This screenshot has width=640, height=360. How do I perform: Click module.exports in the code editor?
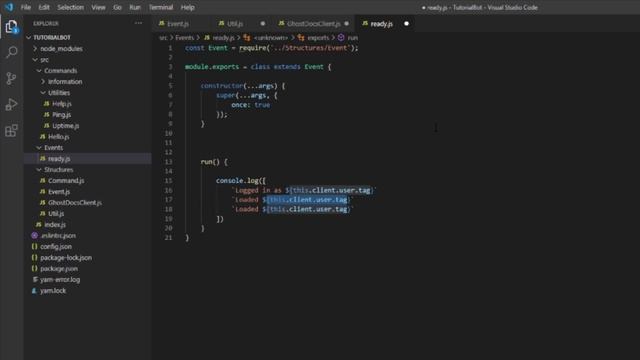point(212,67)
